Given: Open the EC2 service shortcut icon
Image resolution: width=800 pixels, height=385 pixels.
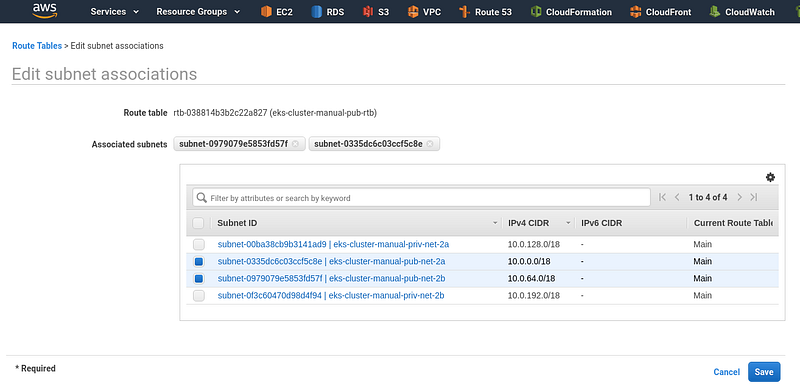Looking at the screenshot, I should [266, 12].
